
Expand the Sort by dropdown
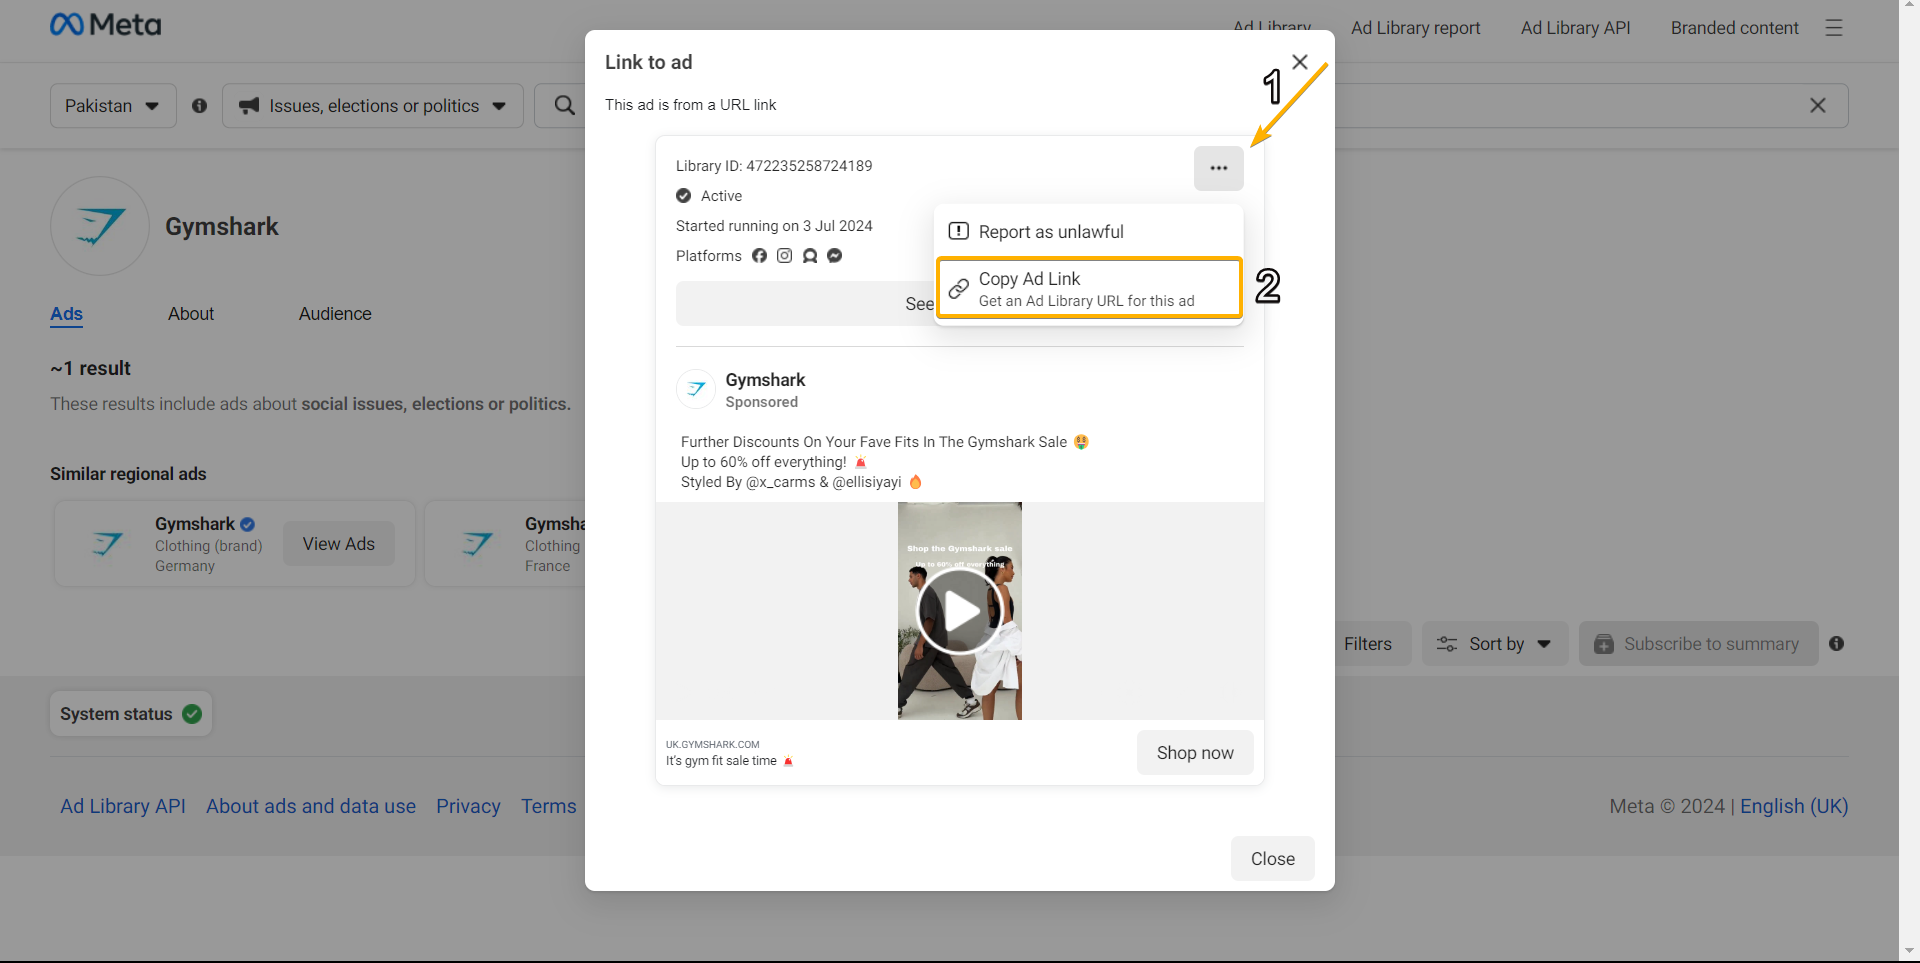point(1495,644)
